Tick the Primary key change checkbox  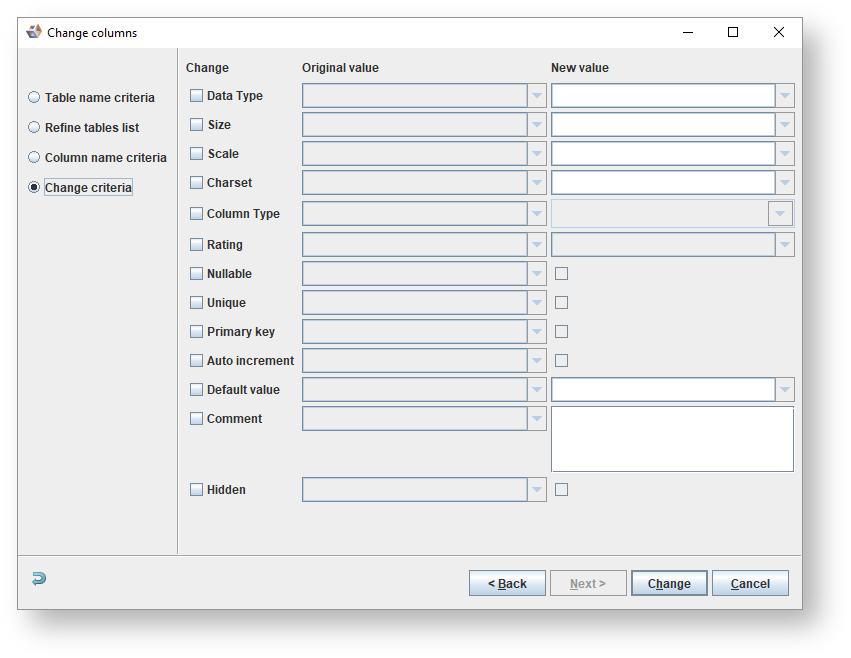click(x=196, y=332)
